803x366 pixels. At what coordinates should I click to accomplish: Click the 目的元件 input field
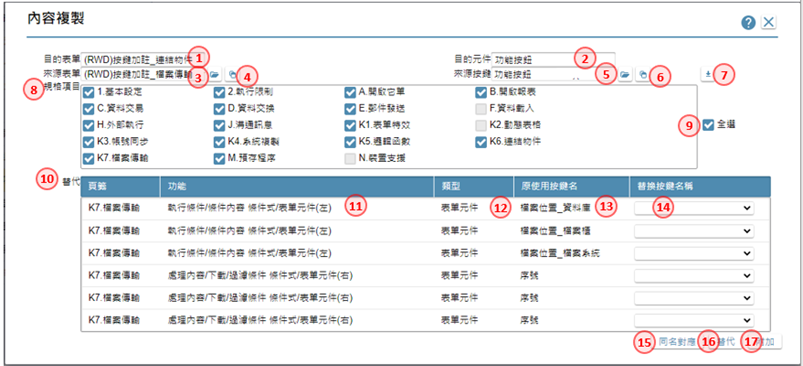pyautogui.click(x=553, y=60)
